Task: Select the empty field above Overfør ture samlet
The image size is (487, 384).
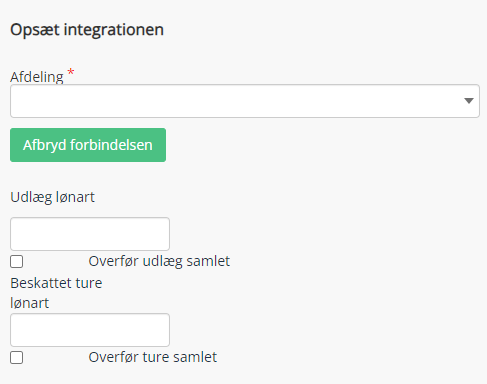Action: click(x=90, y=330)
